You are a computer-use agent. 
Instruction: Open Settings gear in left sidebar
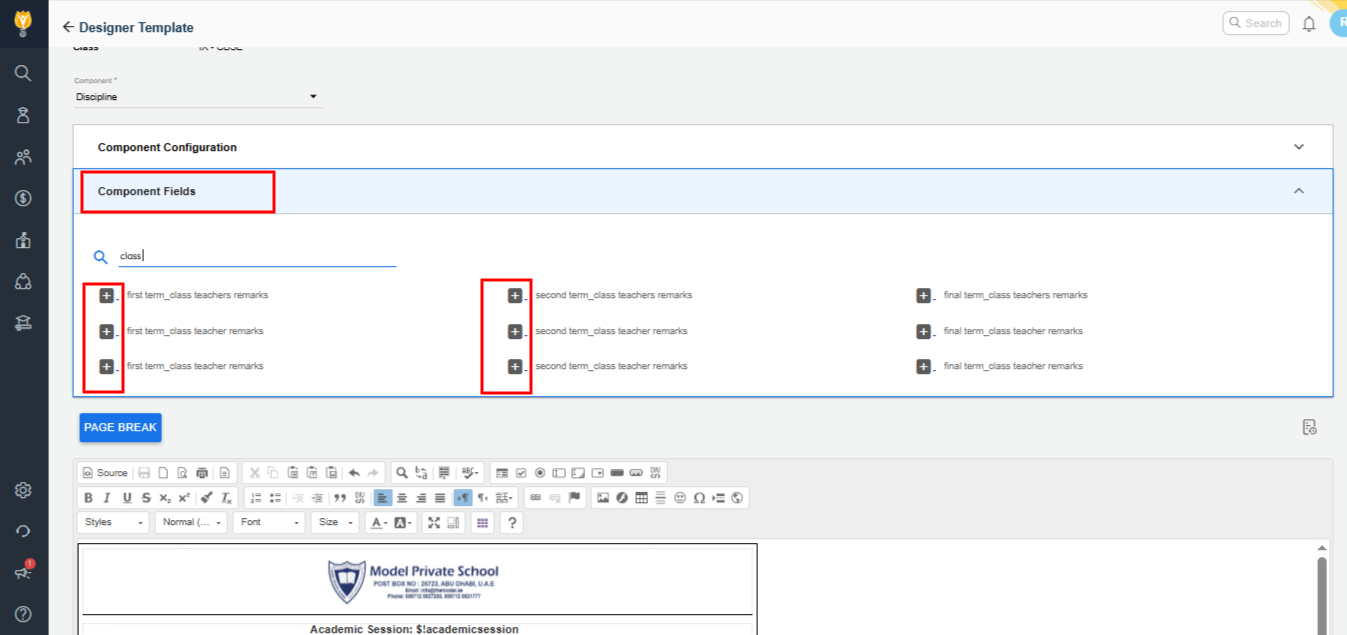[23, 490]
